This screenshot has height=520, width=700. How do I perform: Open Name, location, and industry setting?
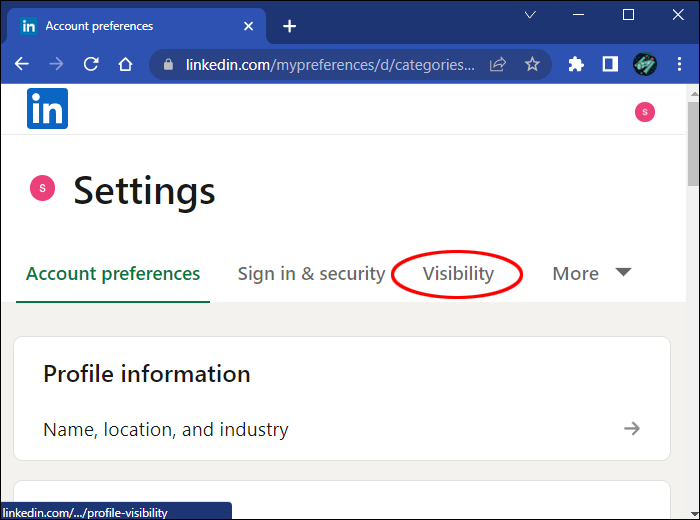[x=342, y=429]
